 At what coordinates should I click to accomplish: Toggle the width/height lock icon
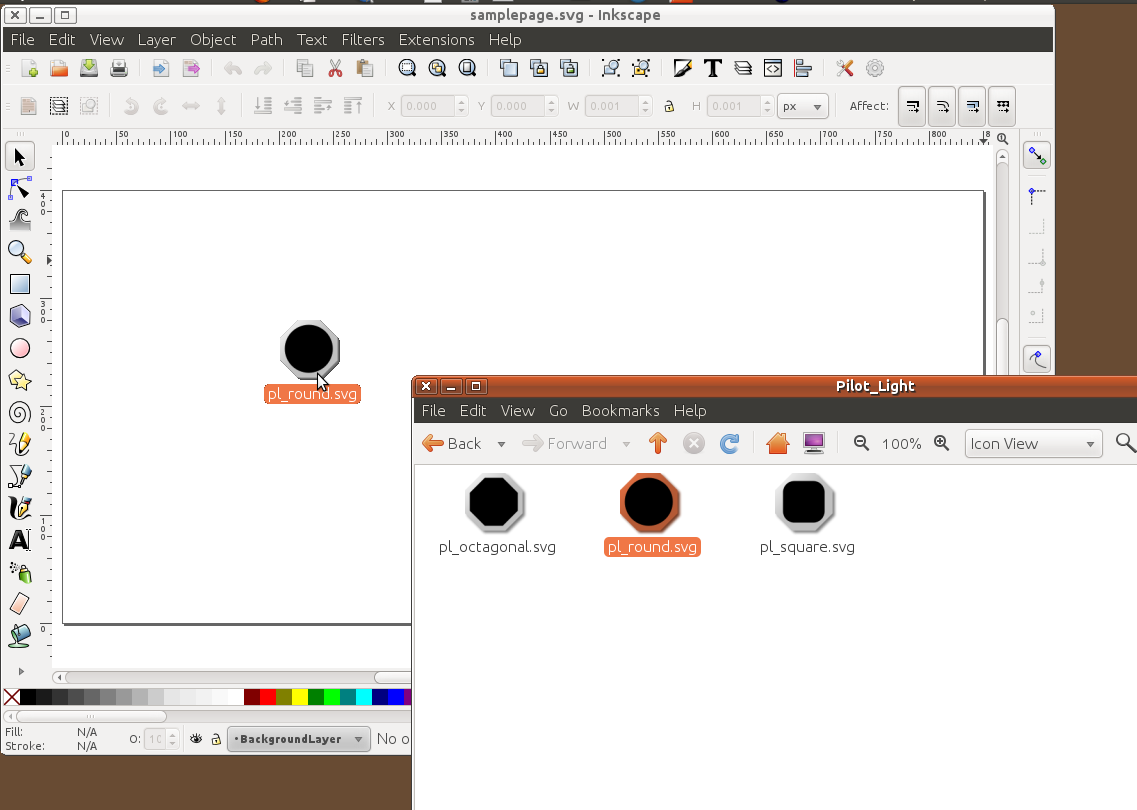pos(669,106)
